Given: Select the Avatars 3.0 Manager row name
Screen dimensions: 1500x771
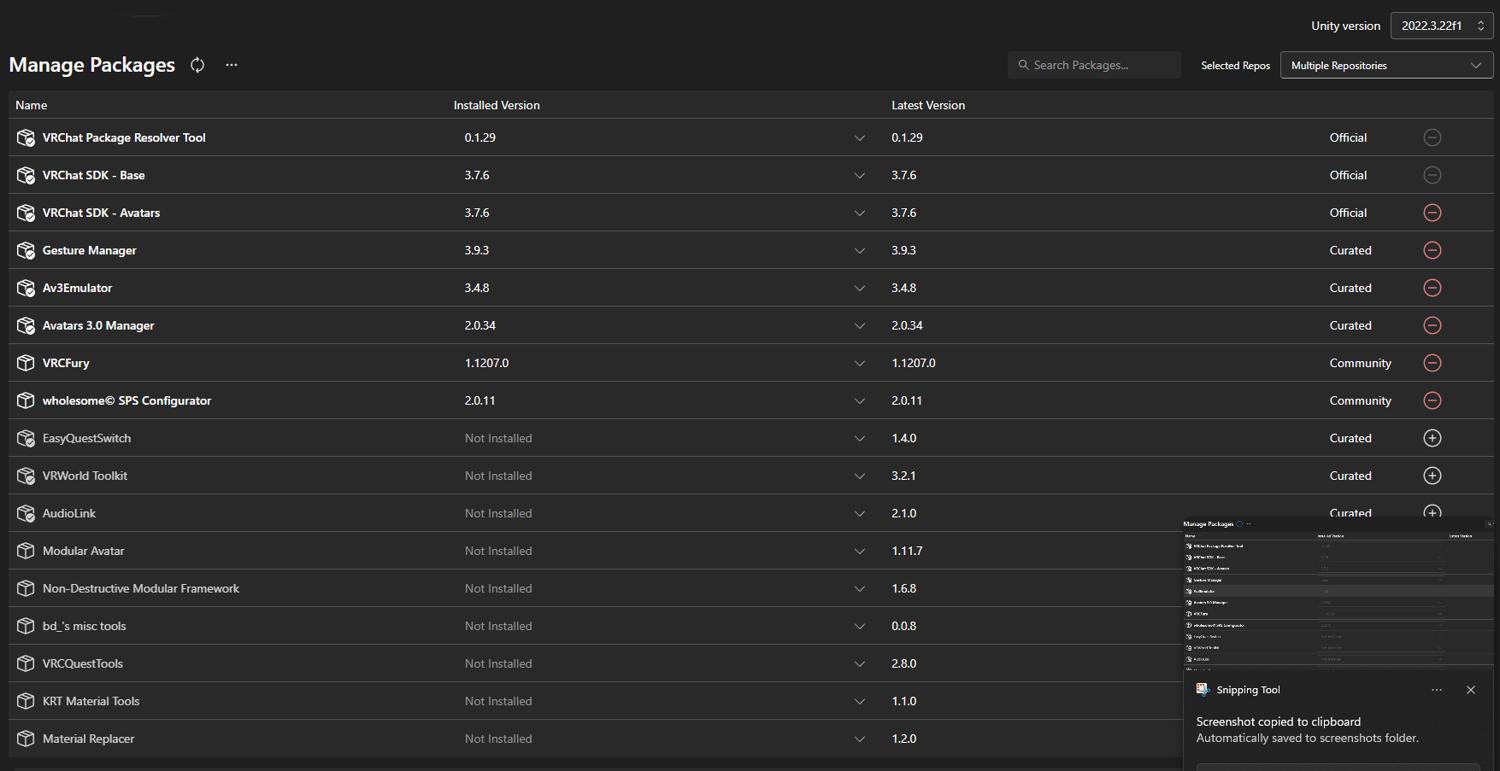Looking at the screenshot, I should (x=98, y=326).
